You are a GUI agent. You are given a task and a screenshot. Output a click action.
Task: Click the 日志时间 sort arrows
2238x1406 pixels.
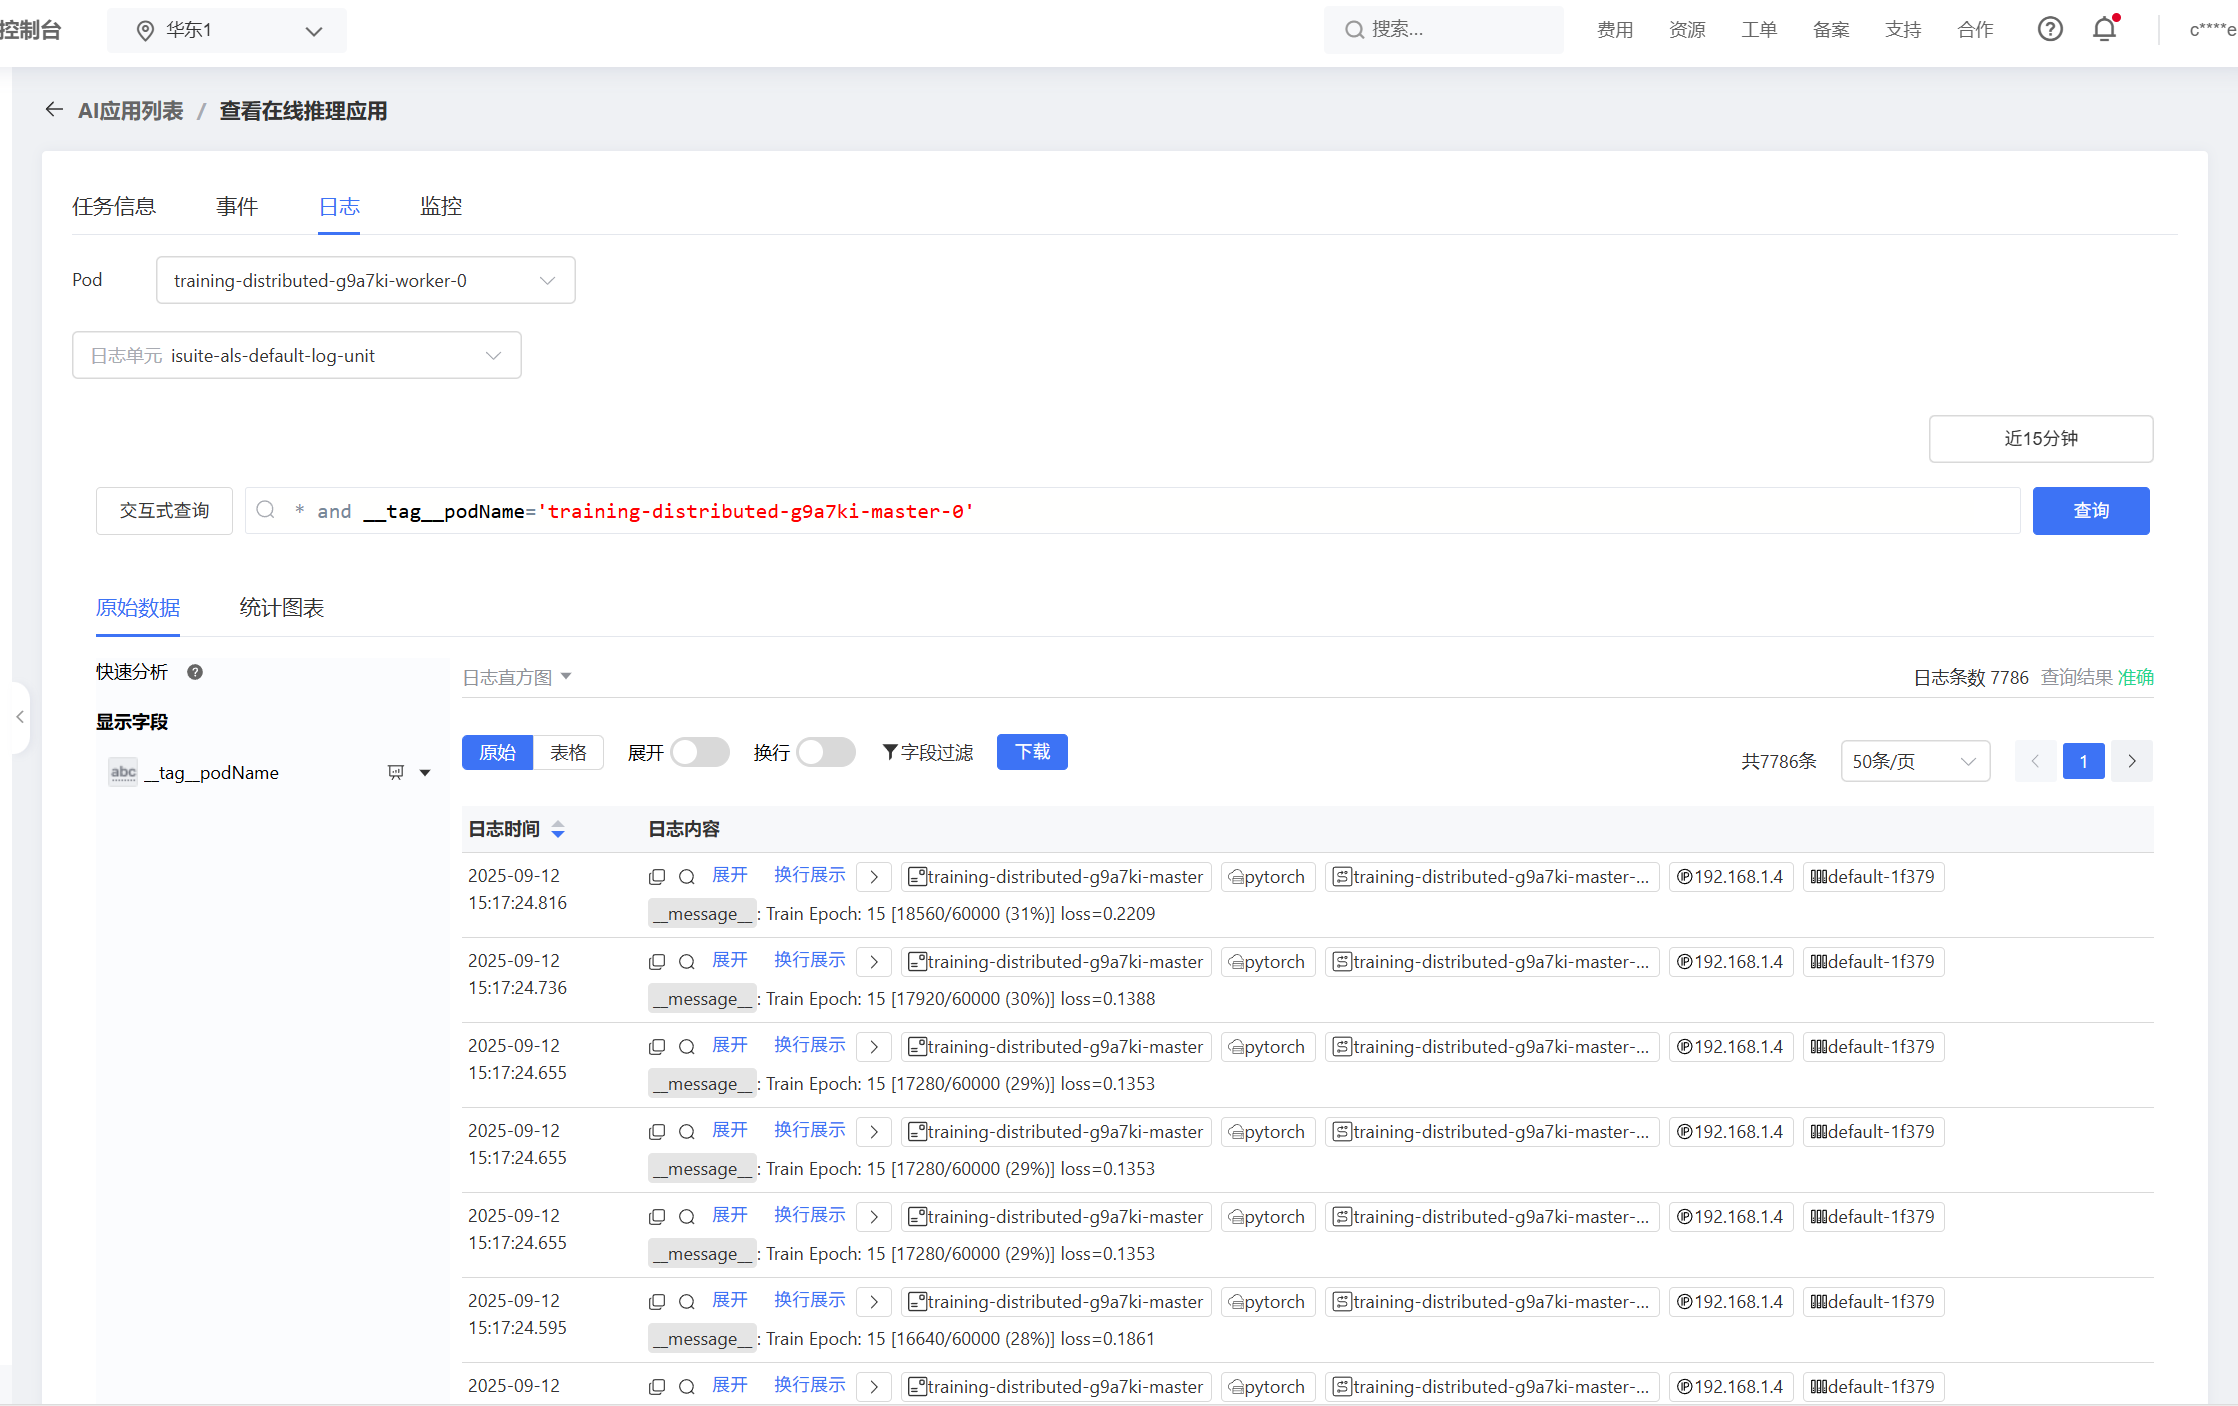pos(558,829)
